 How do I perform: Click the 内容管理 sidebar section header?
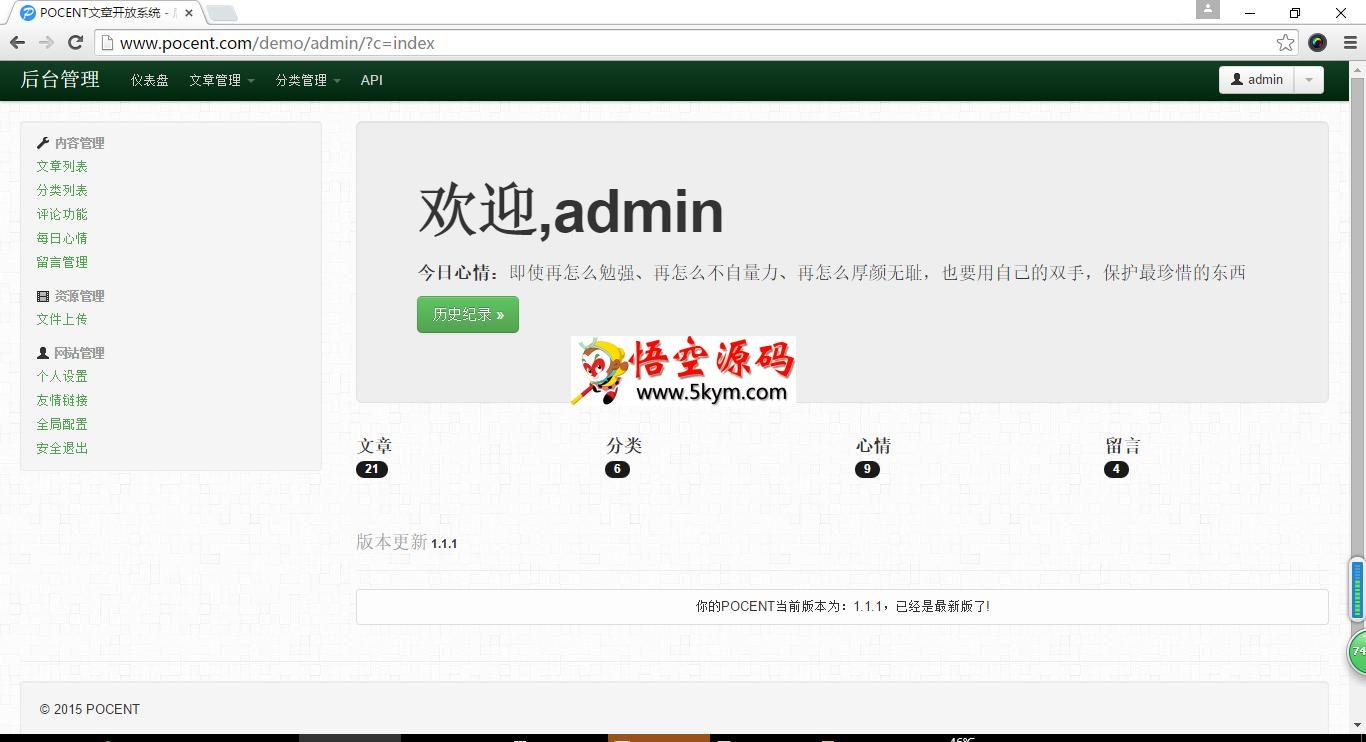point(70,143)
